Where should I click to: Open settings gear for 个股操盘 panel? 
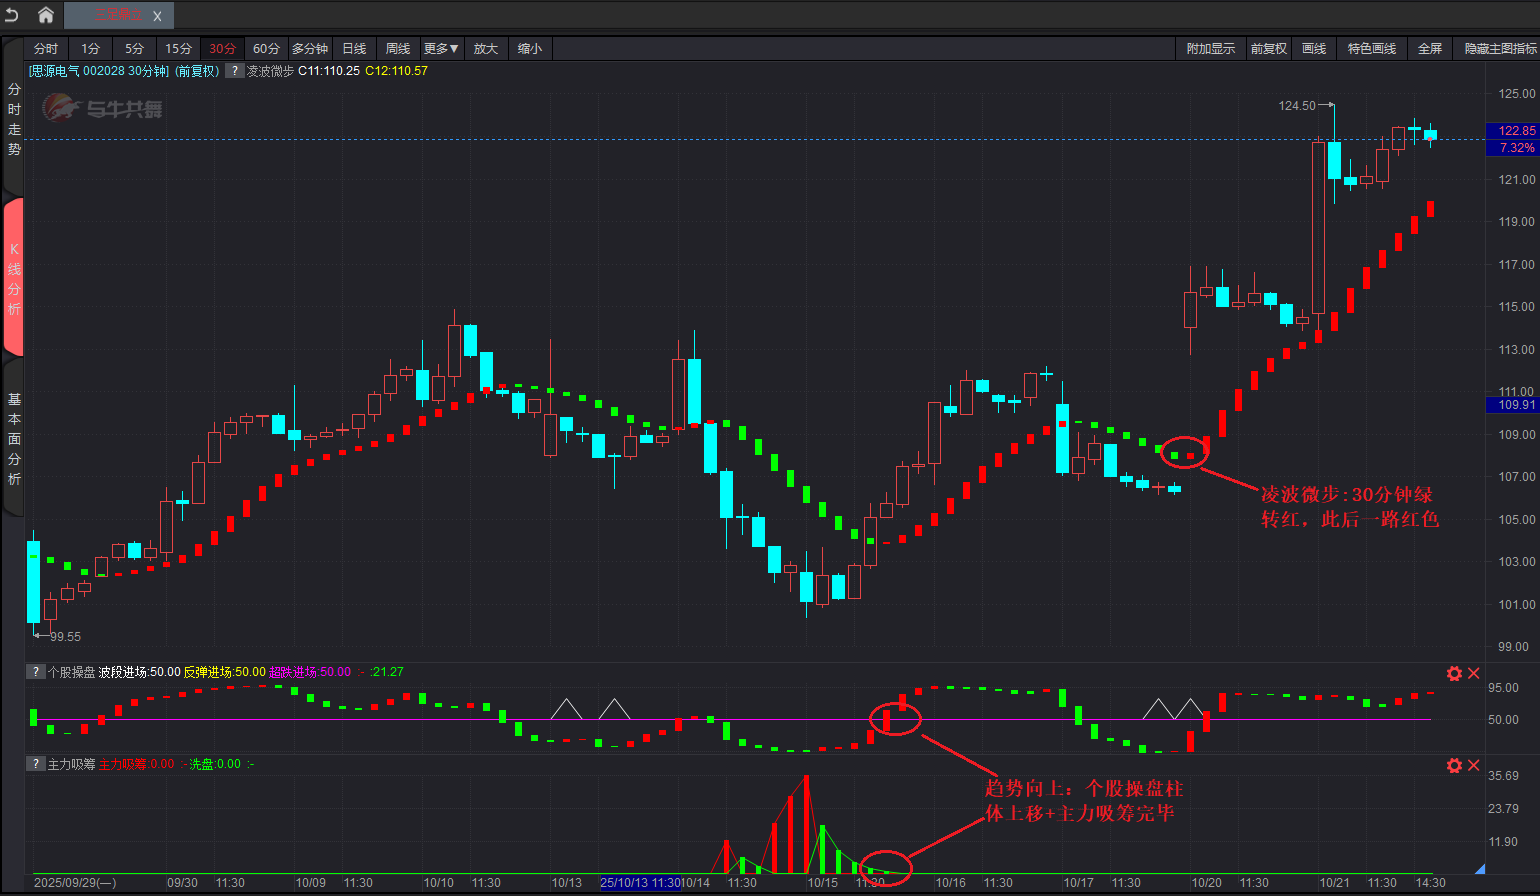click(1454, 673)
